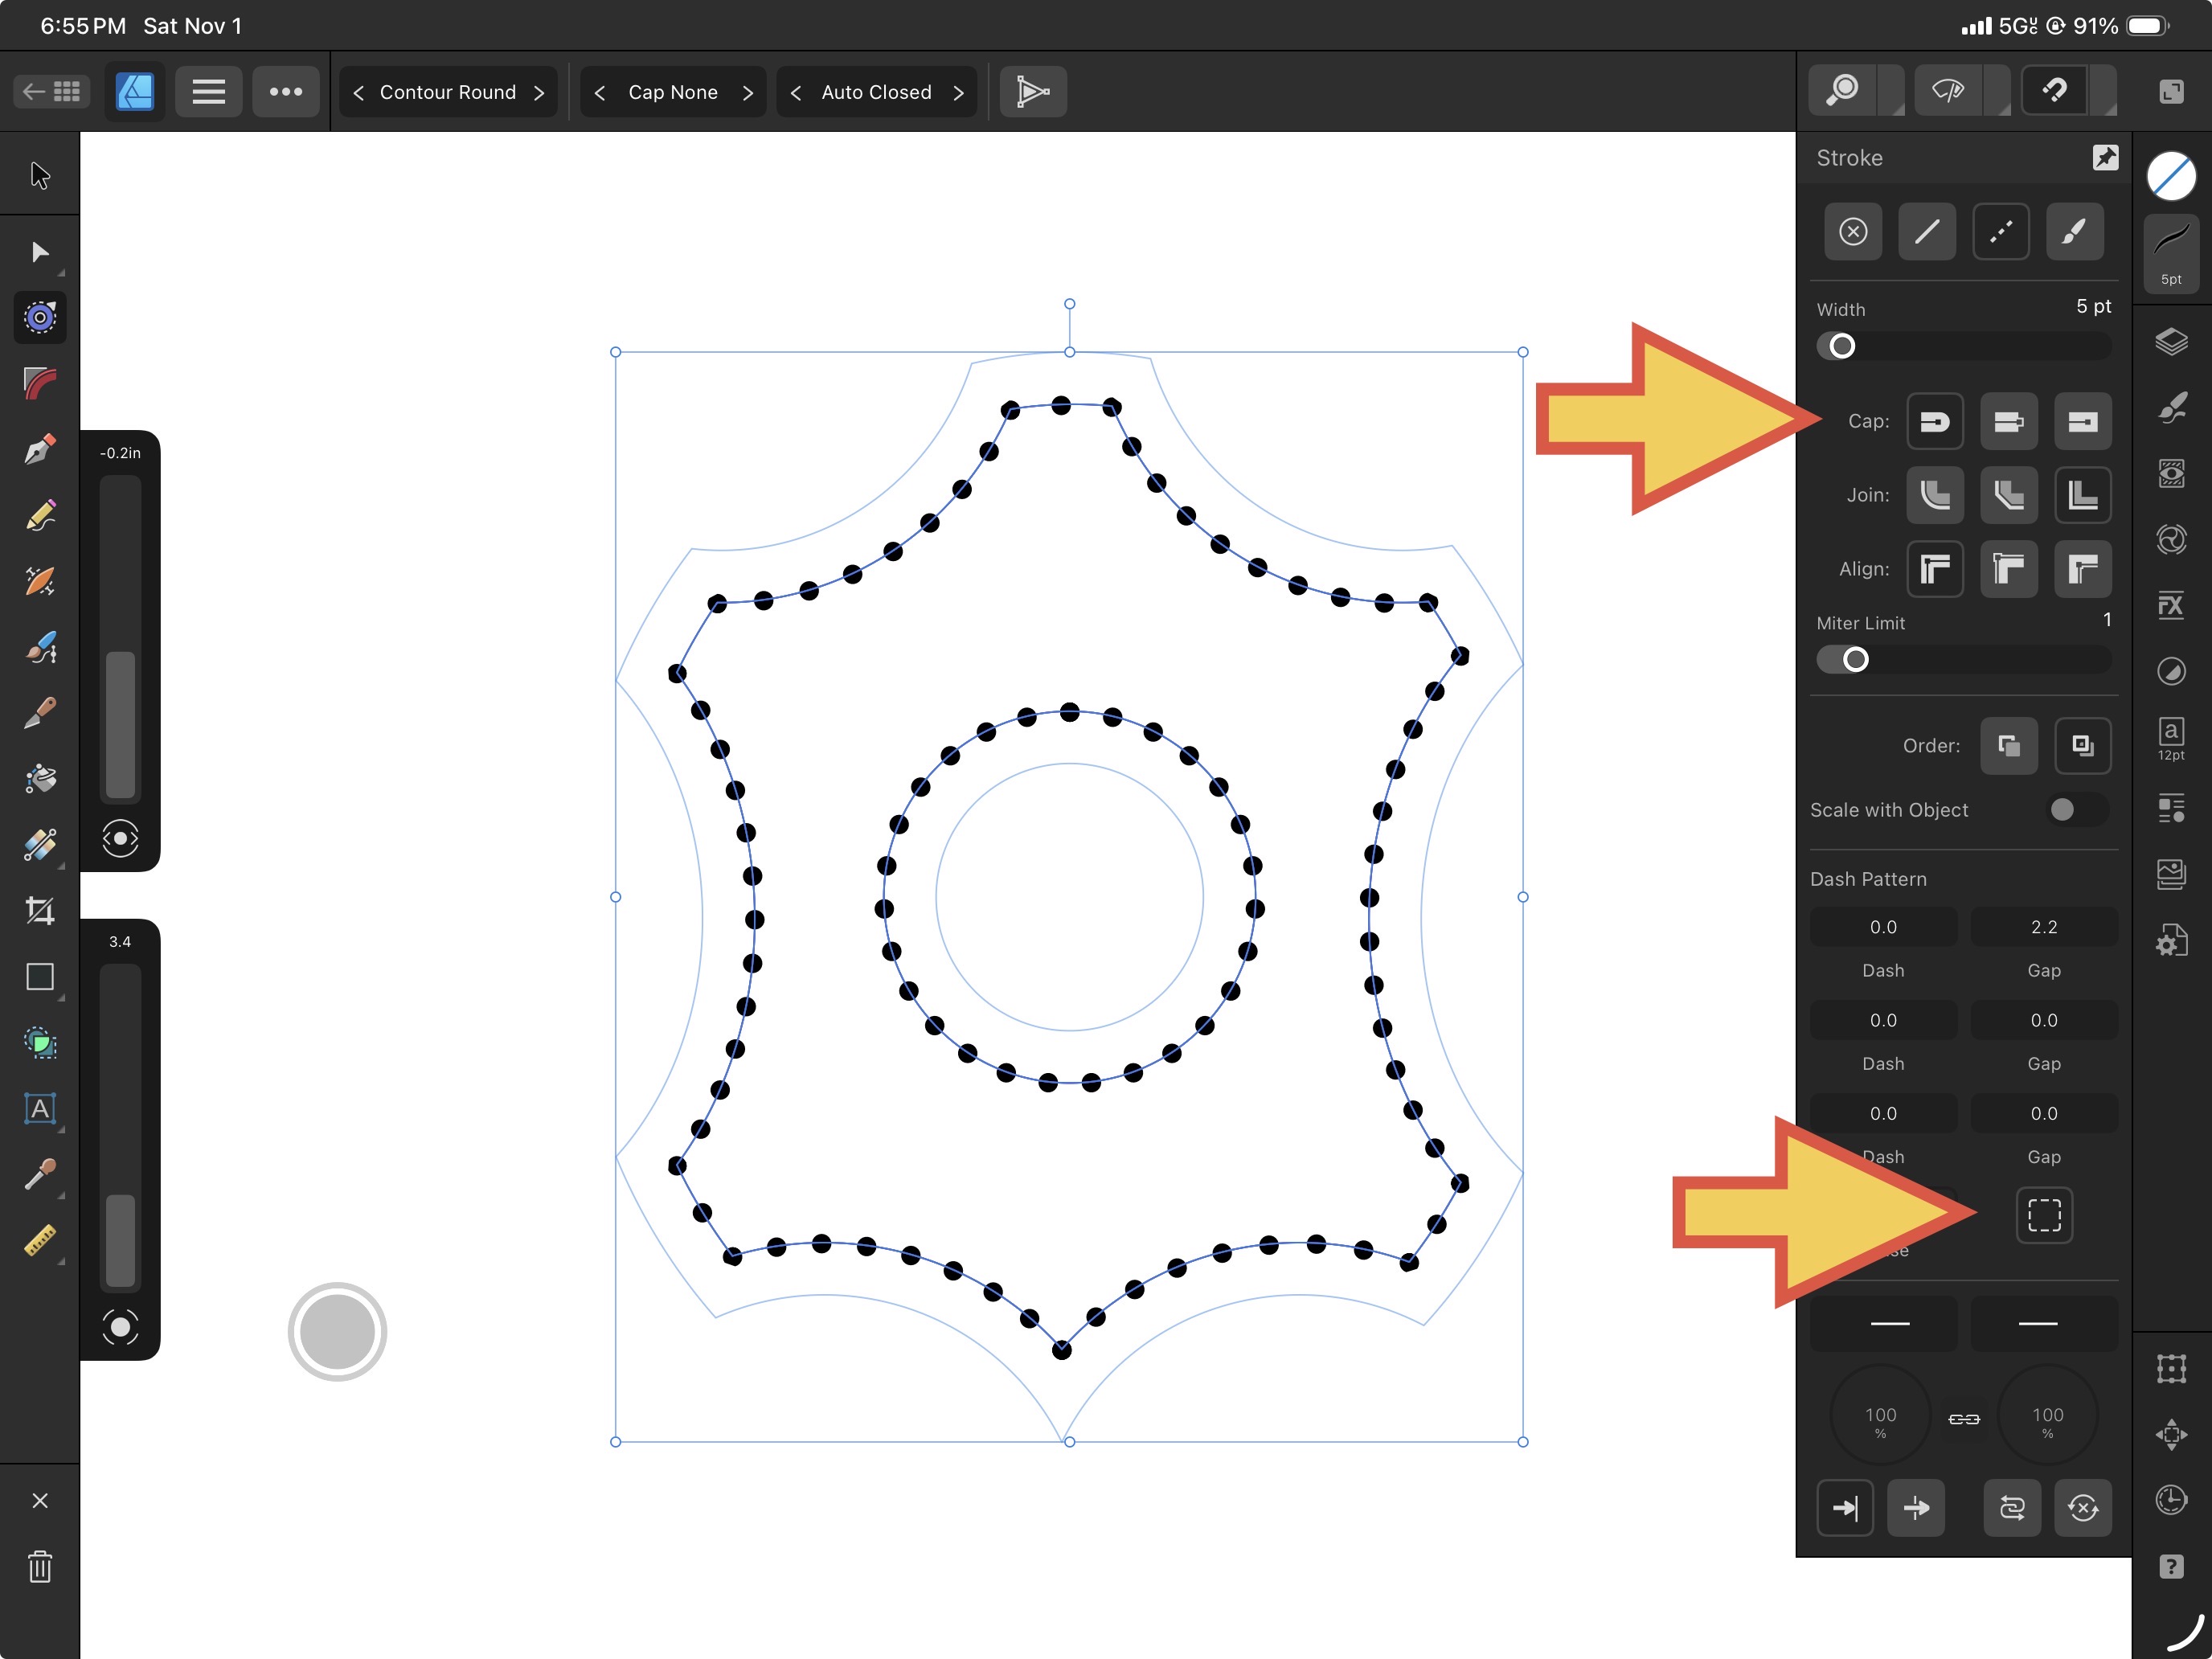Pin the Stroke panel
The image size is (2212, 1659).
click(2105, 158)
